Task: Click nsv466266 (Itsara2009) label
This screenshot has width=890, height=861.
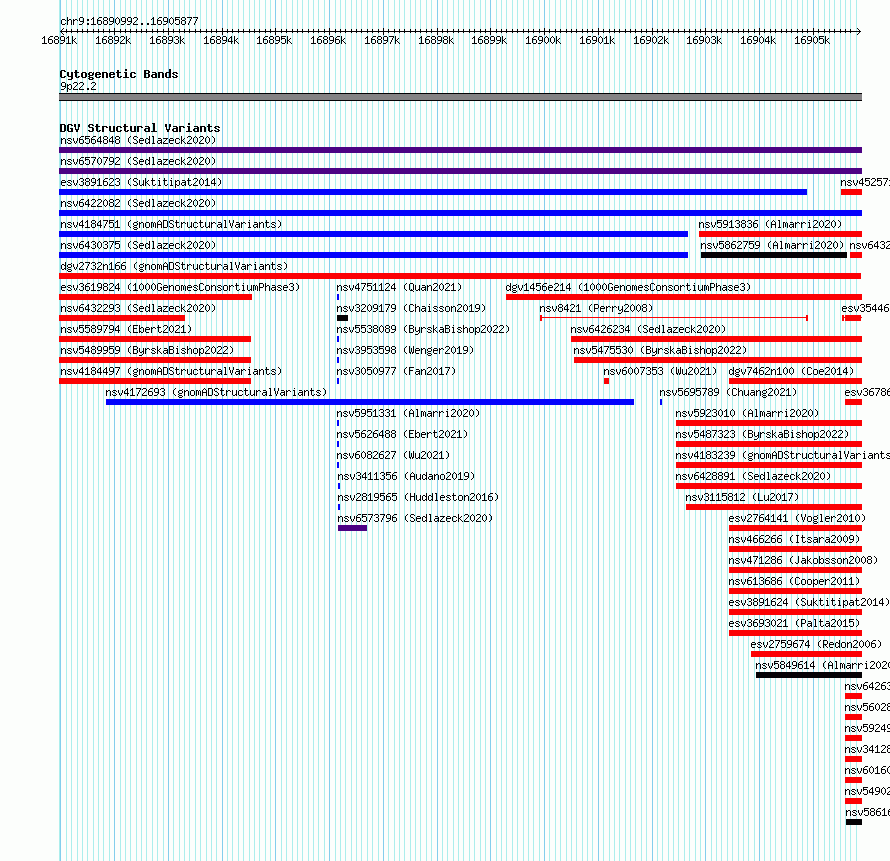Action: coord(795,539)
